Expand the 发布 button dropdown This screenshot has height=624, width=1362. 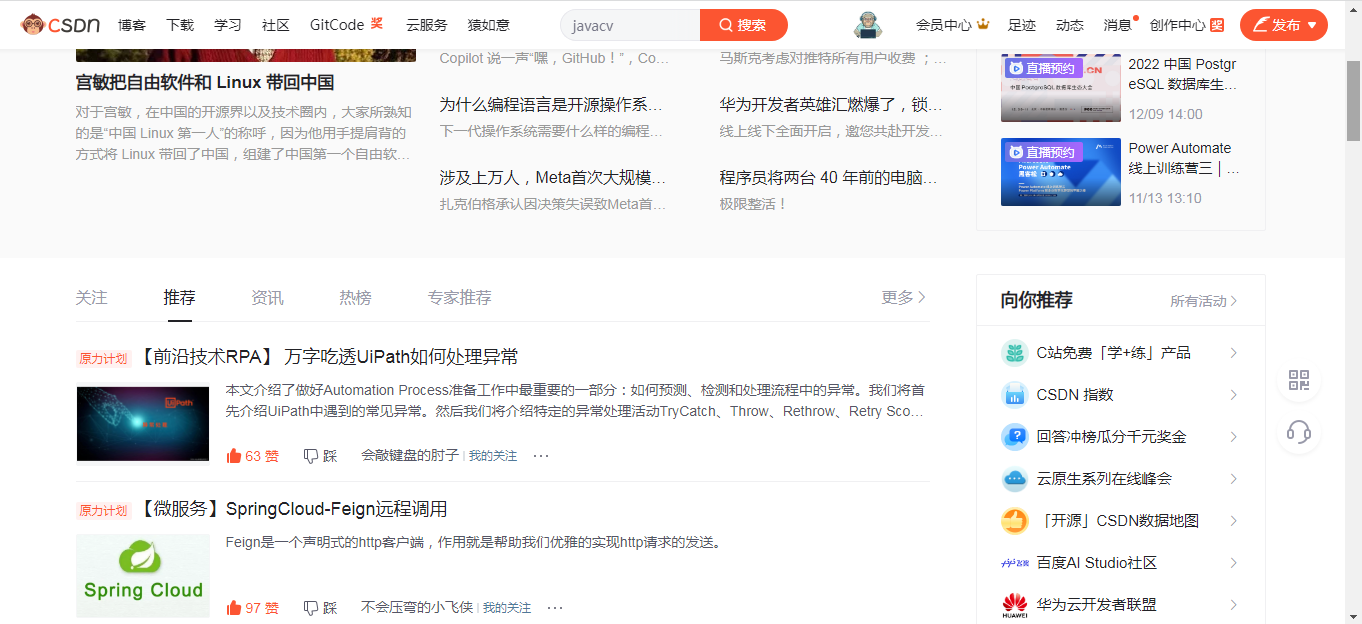point(1312,25)
